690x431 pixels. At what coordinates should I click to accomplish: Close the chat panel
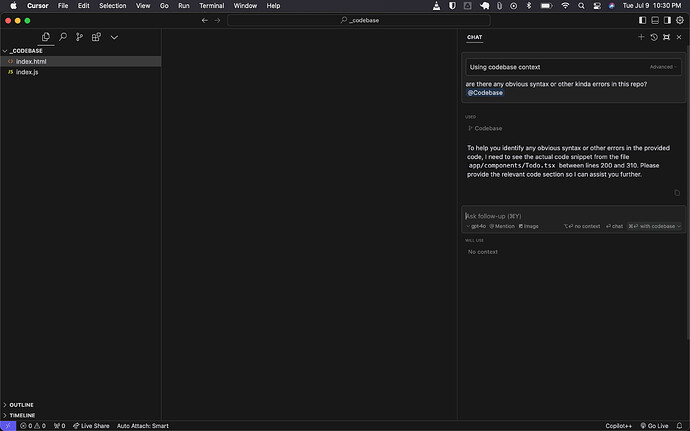pyautogui.click(x=679, y=37)
